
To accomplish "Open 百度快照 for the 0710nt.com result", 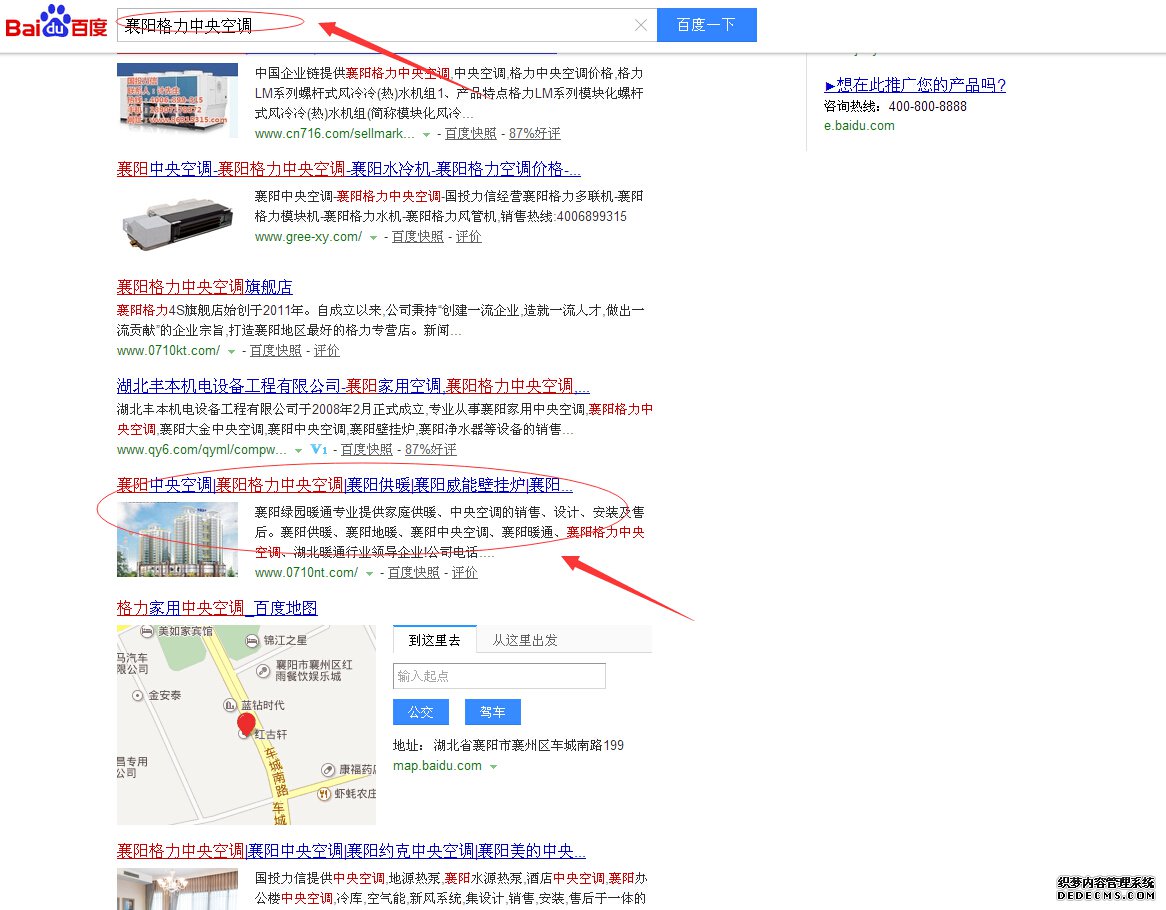I will coord(414,572).
